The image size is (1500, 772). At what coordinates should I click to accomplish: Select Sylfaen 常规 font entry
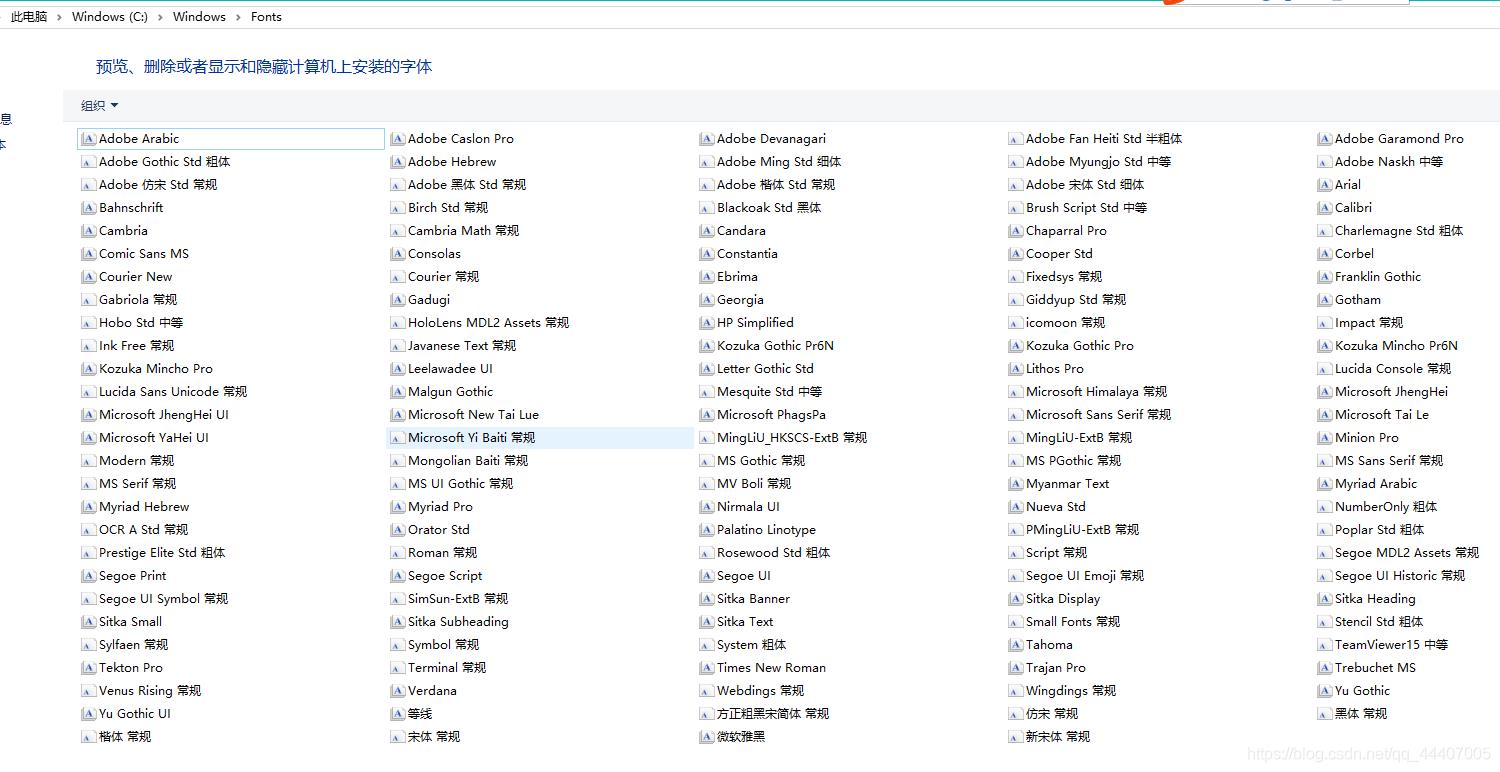tap(133, 645)
